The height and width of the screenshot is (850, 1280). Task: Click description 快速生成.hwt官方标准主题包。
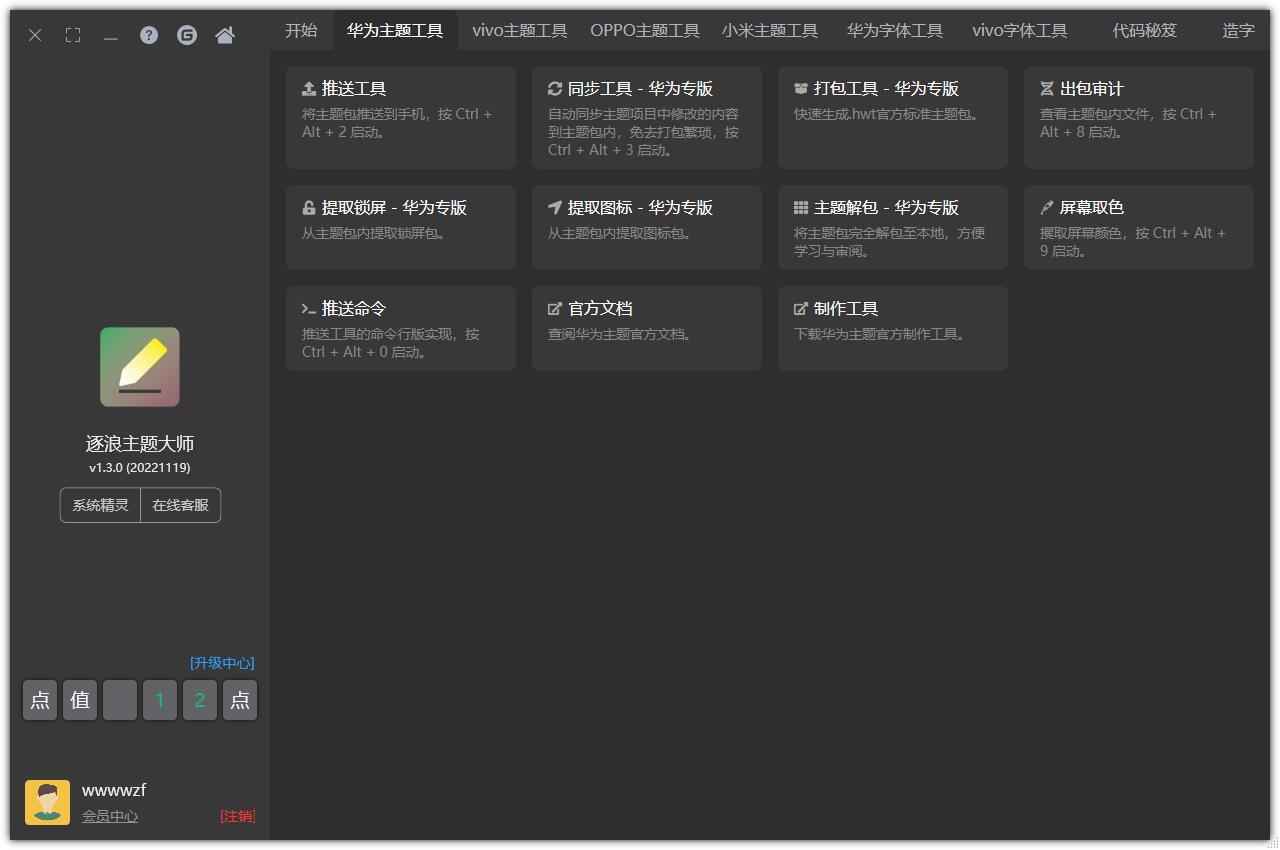click(x=889, y=114)
